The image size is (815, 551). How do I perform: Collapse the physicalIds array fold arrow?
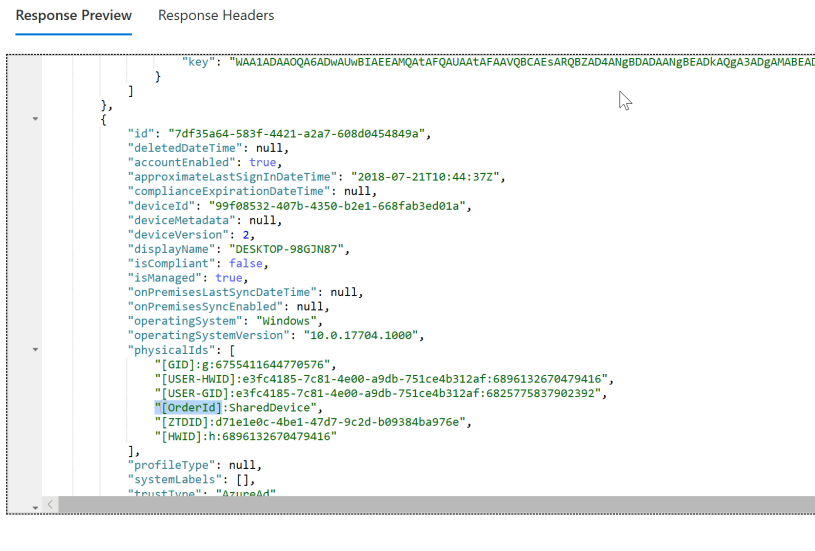tap(37, 350)
